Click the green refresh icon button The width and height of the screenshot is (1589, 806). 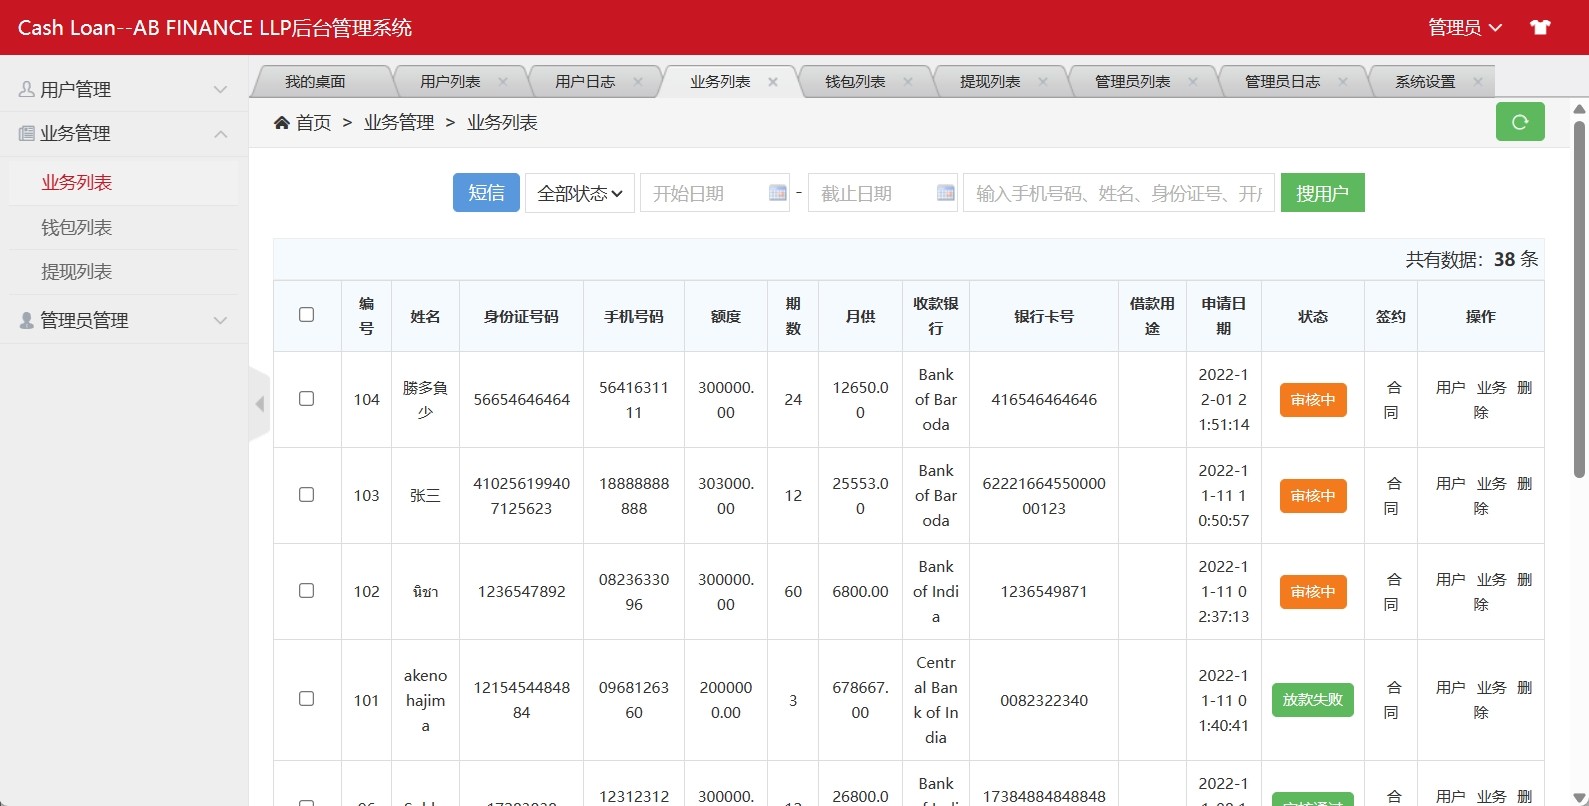tap(1519, 122)
